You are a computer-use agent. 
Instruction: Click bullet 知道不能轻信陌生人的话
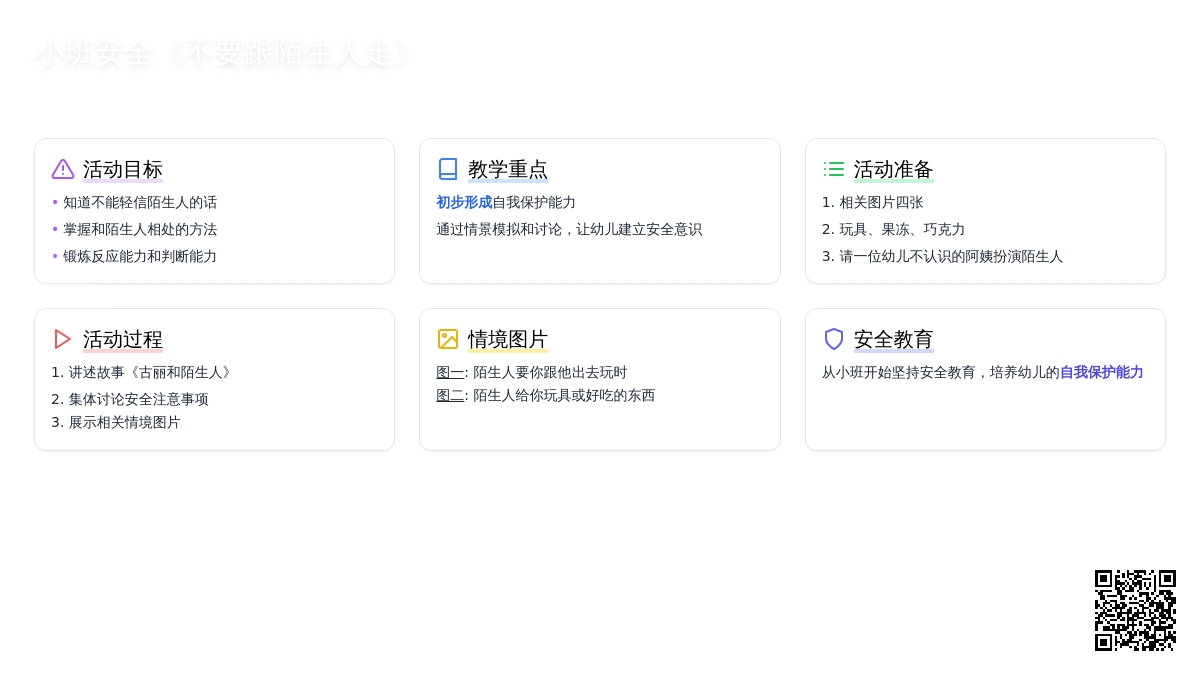pyautogui.click(x=140, y=202)
